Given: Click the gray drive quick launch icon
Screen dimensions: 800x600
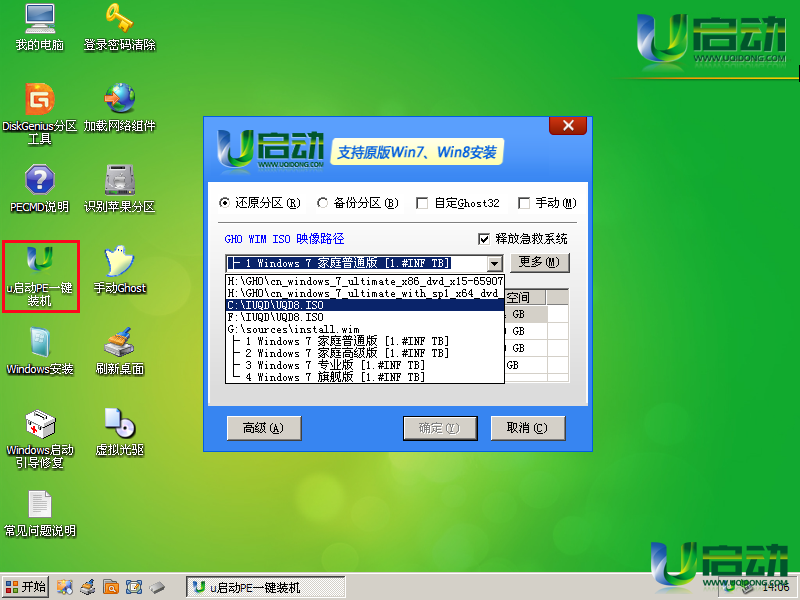Looking at the screenshot, I should click(x=157, y=587).
